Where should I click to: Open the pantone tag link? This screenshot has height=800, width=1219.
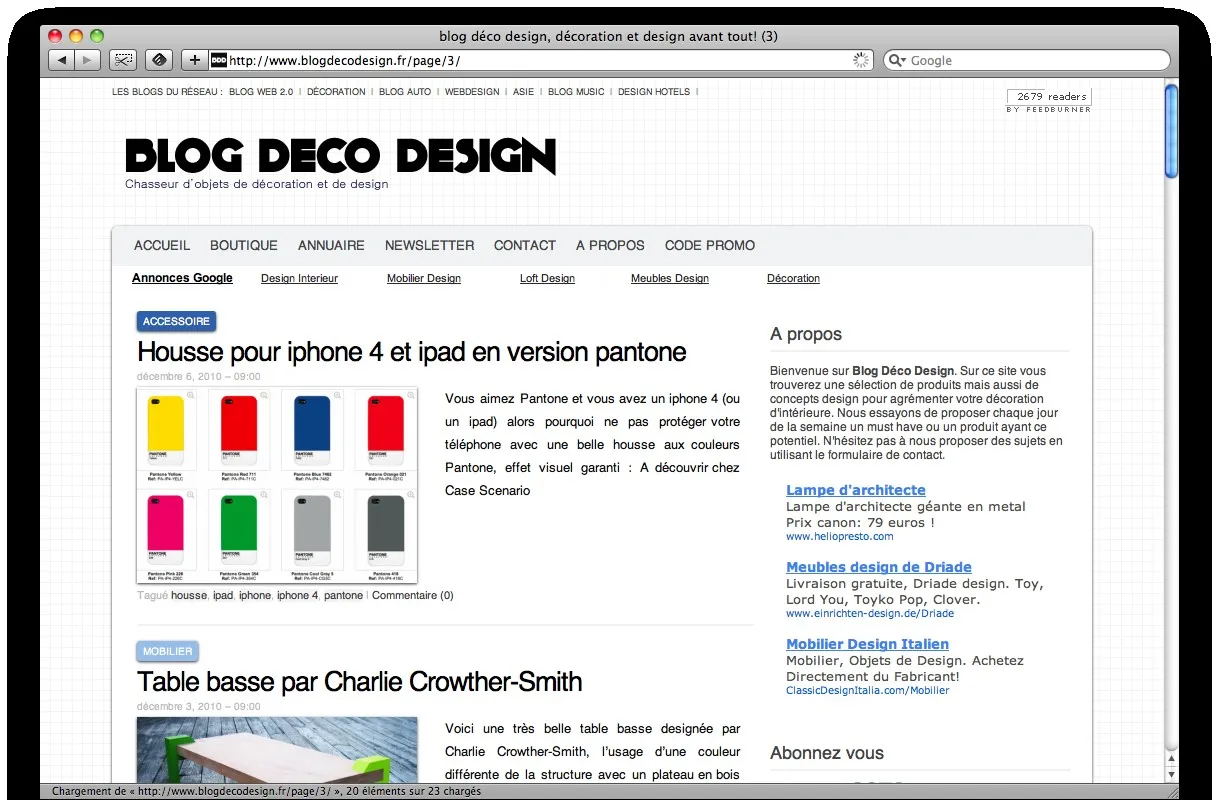344,595
